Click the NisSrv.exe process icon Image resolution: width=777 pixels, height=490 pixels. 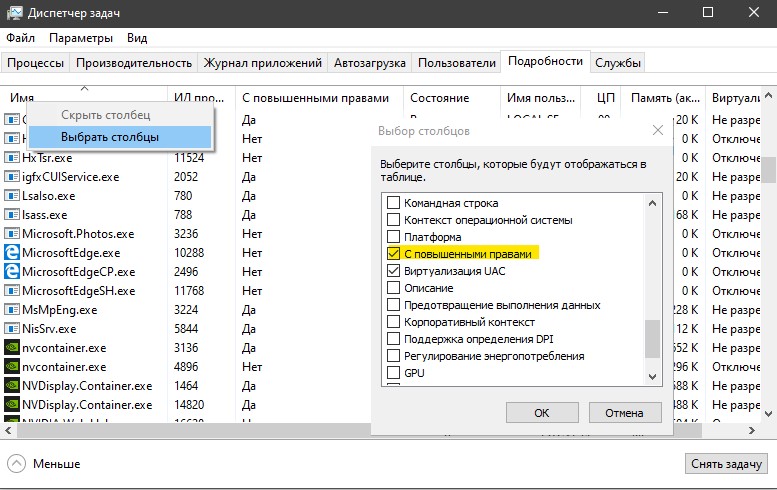point(11,328)
